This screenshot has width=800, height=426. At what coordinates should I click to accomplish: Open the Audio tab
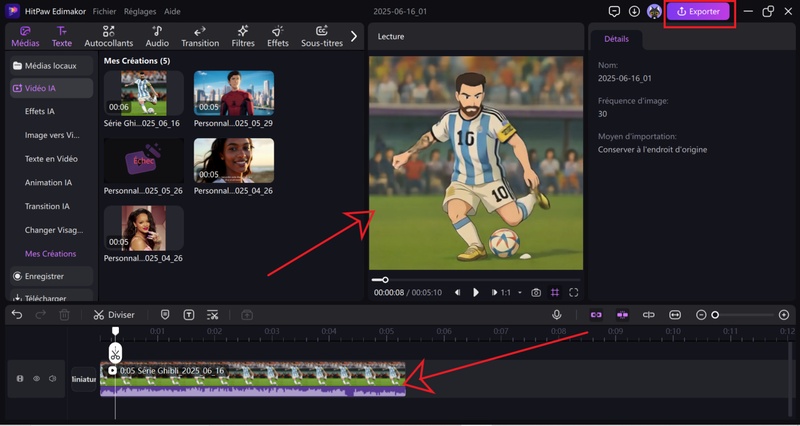click(157, 37)
